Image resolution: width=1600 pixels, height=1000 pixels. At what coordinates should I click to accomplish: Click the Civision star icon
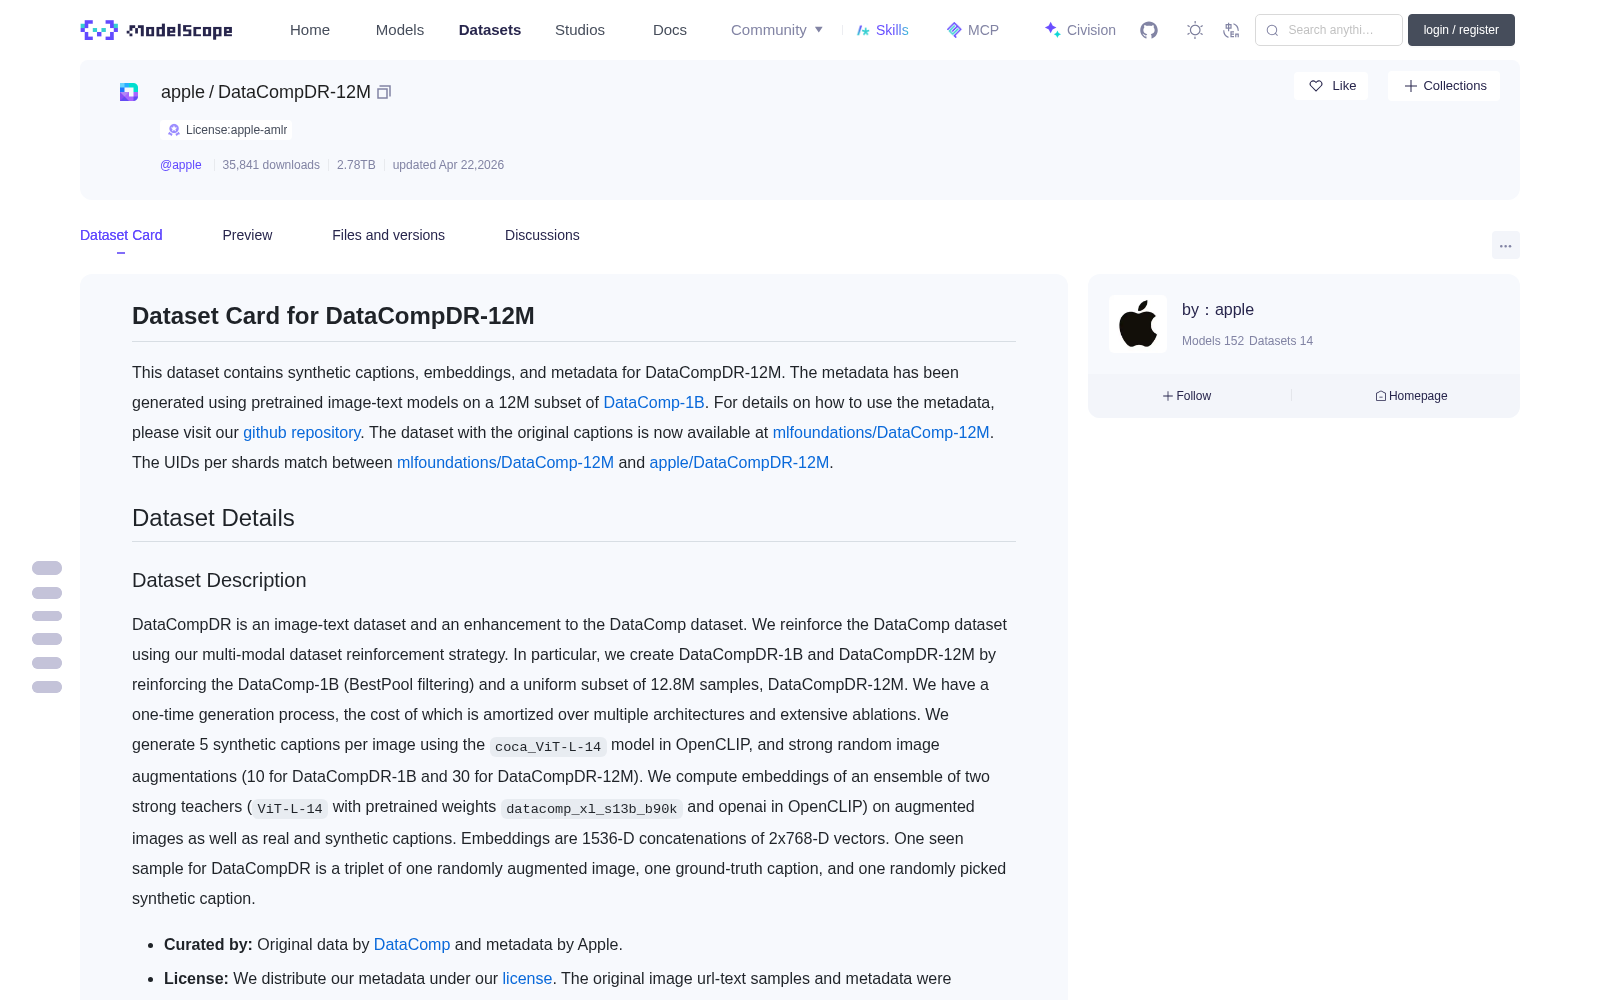point(1052,30)
